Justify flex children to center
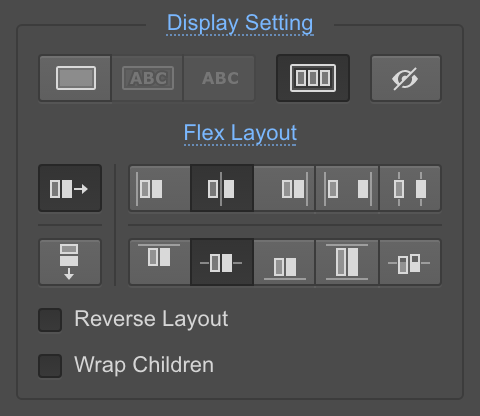 coord(222,188)
